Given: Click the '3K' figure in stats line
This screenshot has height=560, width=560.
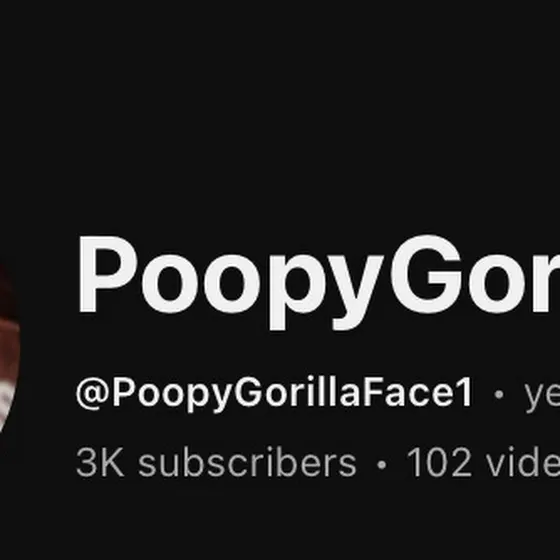Looking at the screenshot, I should [x=100, y=462].
